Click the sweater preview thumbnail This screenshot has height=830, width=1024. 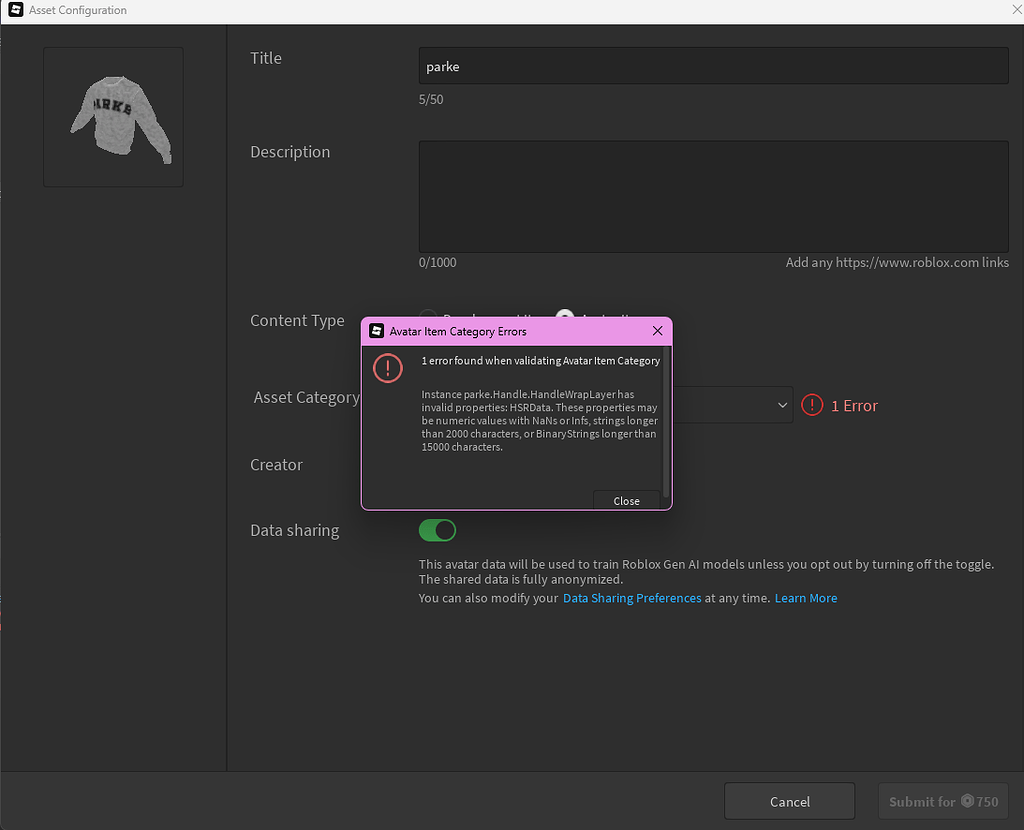tap(112, 116)
